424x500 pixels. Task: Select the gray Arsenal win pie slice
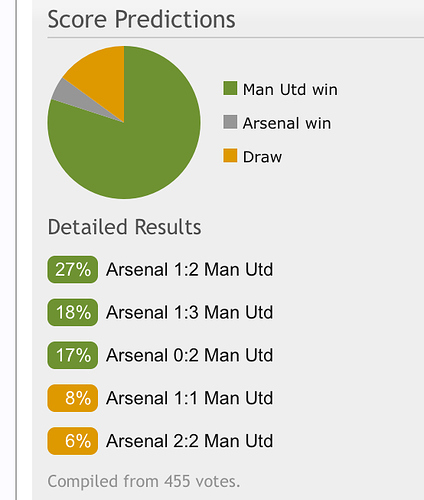[x=77, y=97]
